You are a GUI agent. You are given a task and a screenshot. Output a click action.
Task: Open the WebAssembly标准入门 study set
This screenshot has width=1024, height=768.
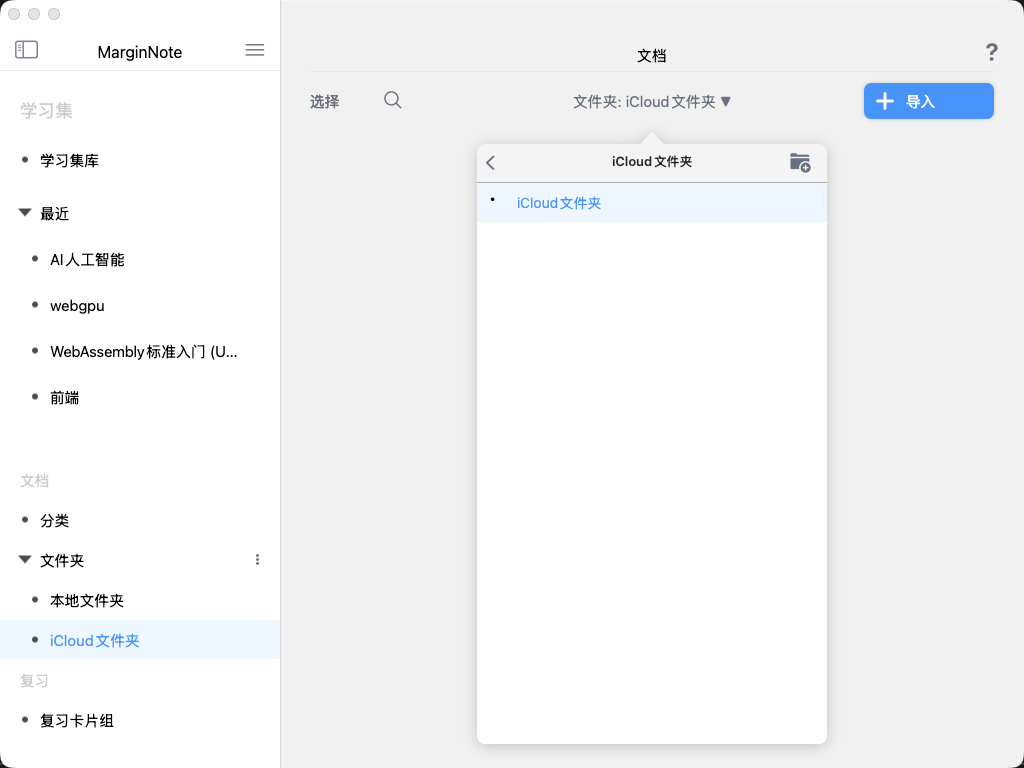click(144, 352)
